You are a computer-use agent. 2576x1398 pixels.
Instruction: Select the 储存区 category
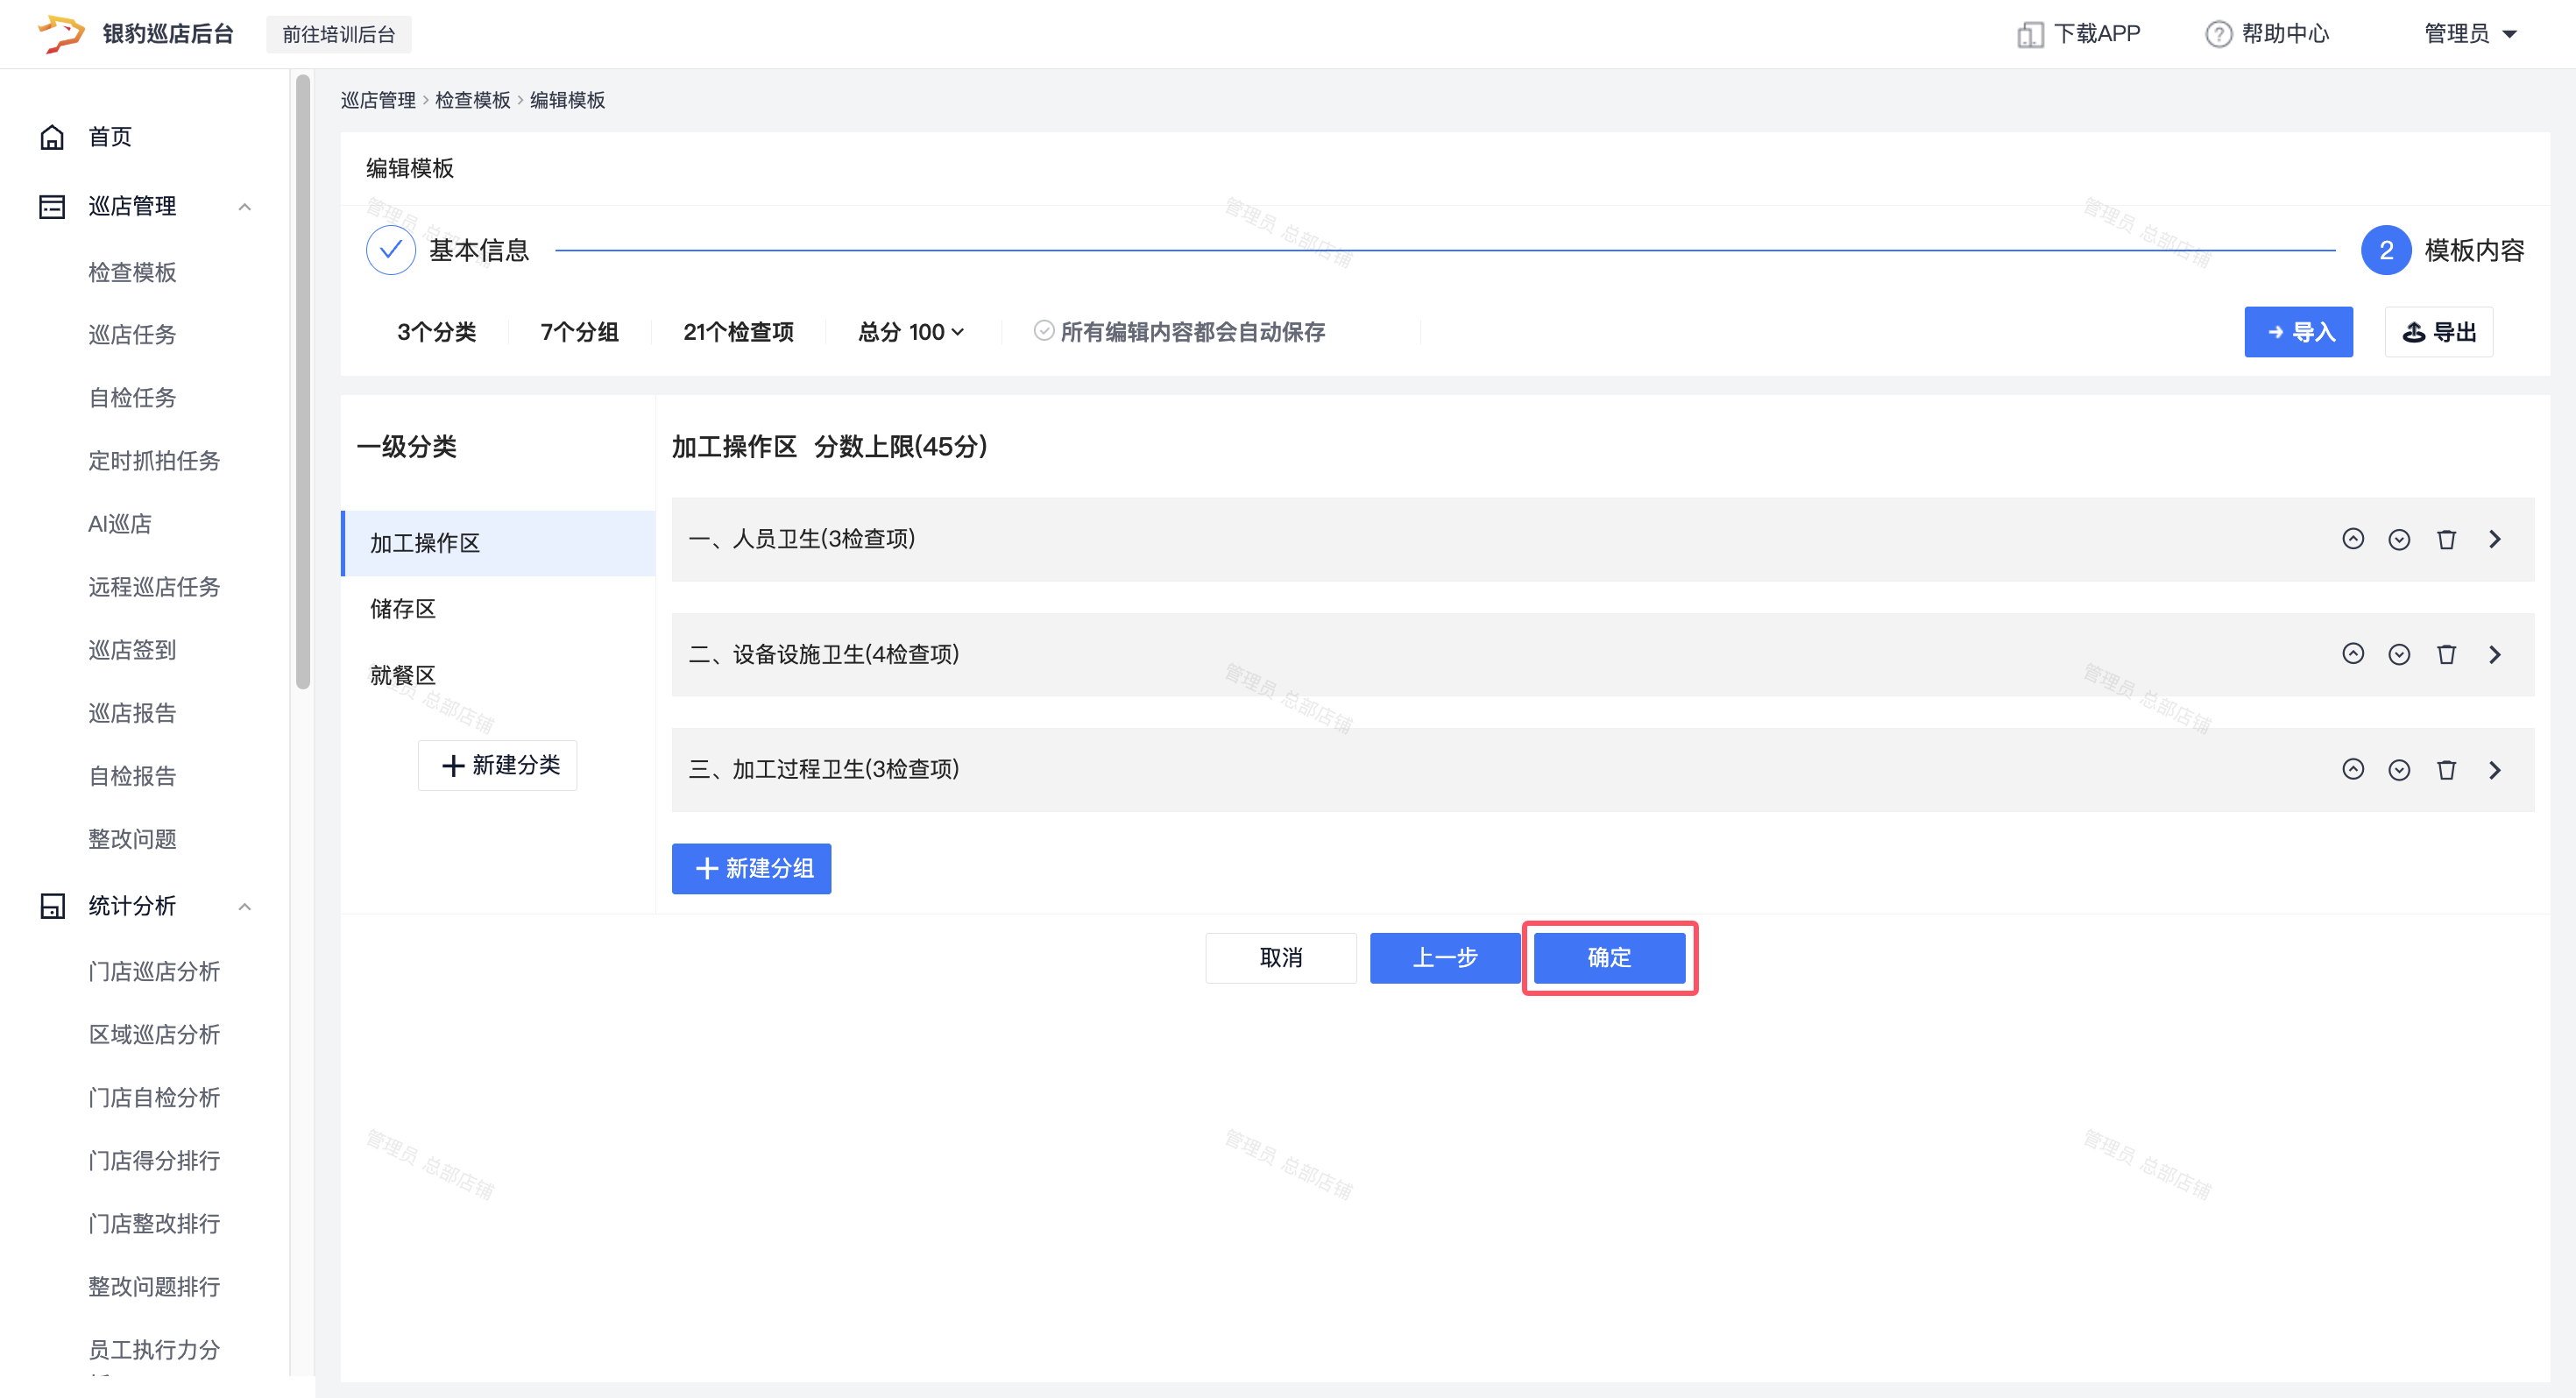pyautogui.click(x=403, y=609)
